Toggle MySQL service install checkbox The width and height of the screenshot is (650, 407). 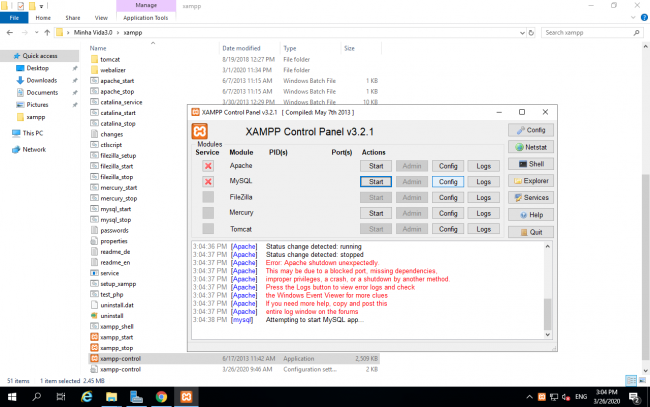(208, 182)
